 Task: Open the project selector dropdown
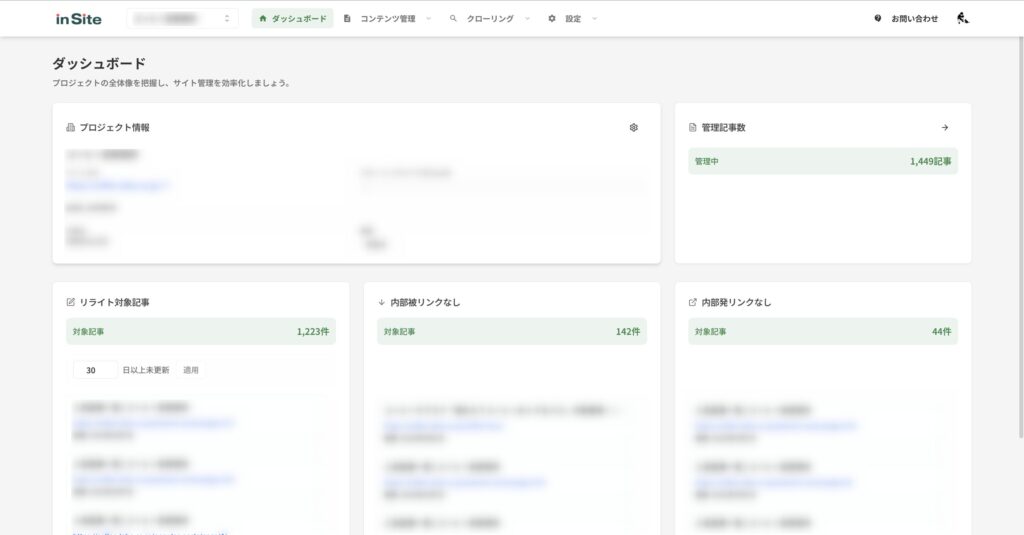182,18
